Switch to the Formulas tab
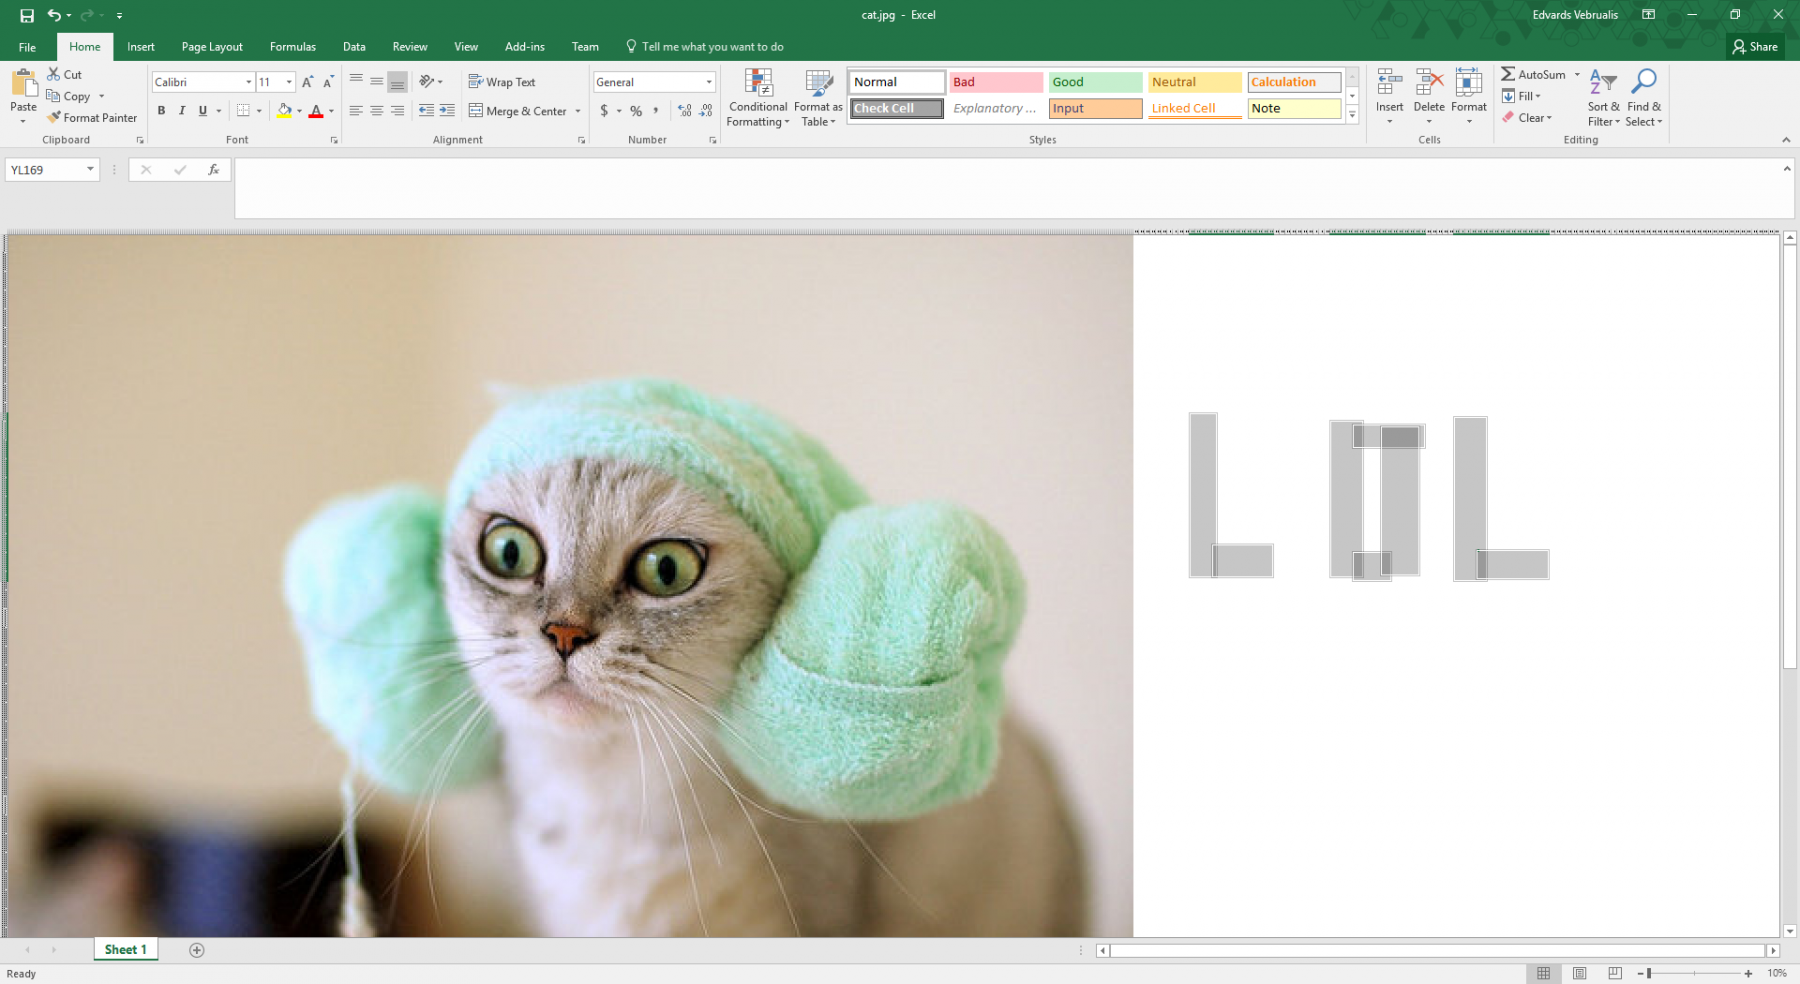The image size is (1800, 984). (293, 47)
